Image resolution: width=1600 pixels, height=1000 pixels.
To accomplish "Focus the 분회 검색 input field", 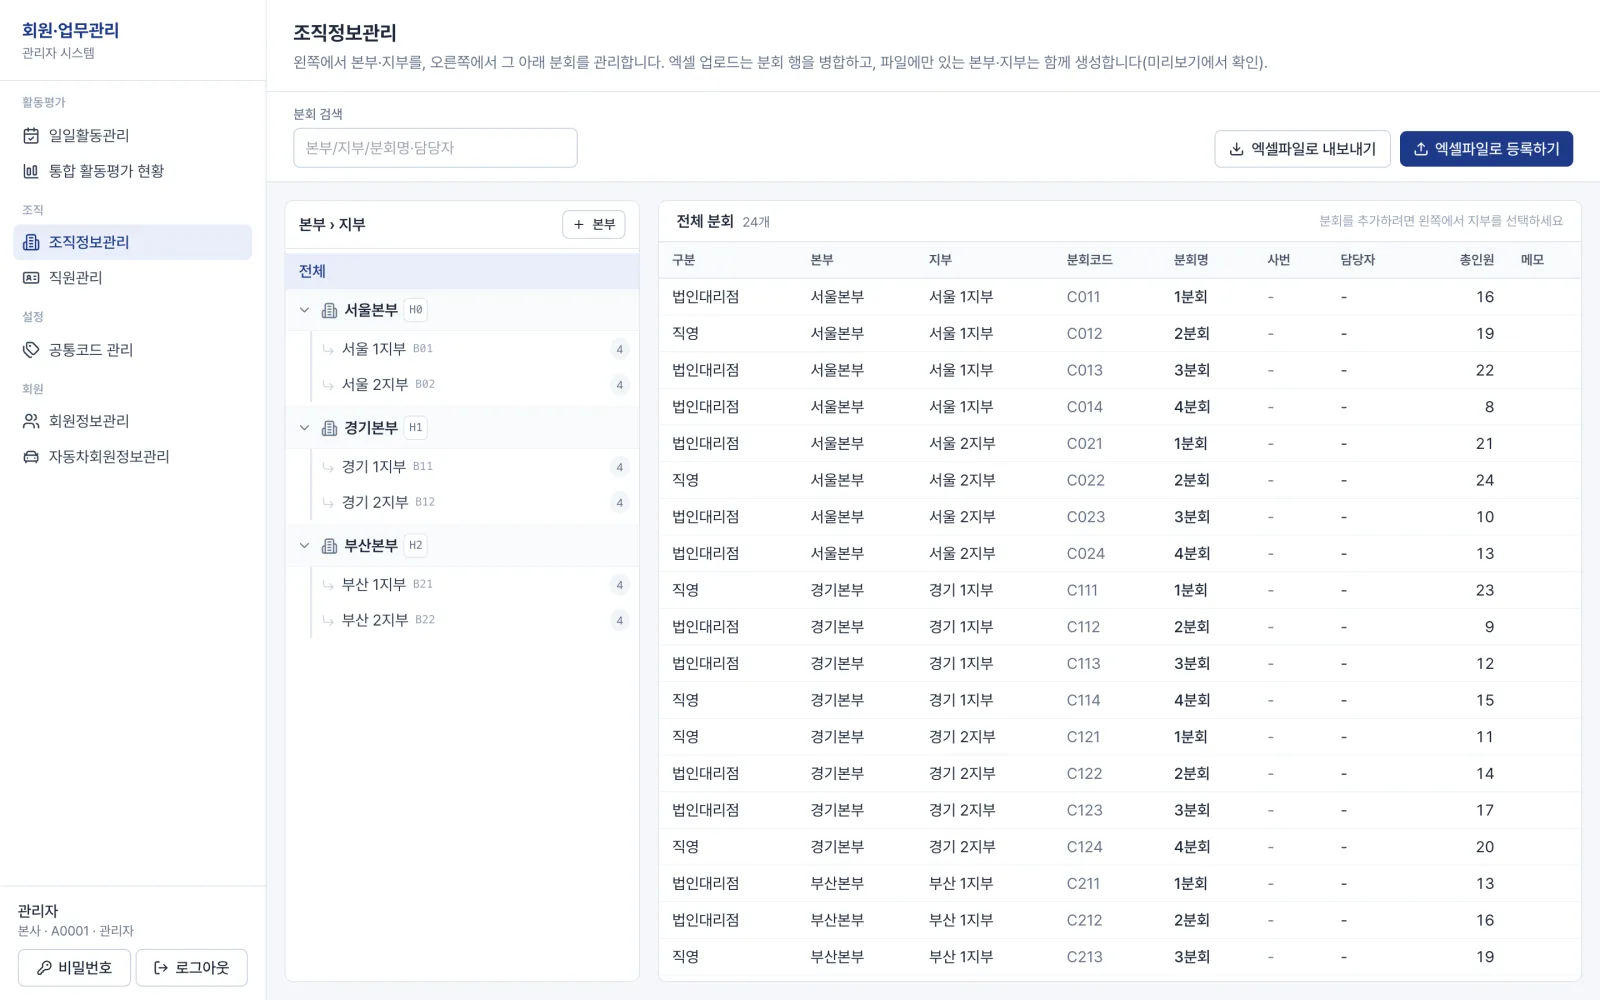I will [x=435, y=148].
